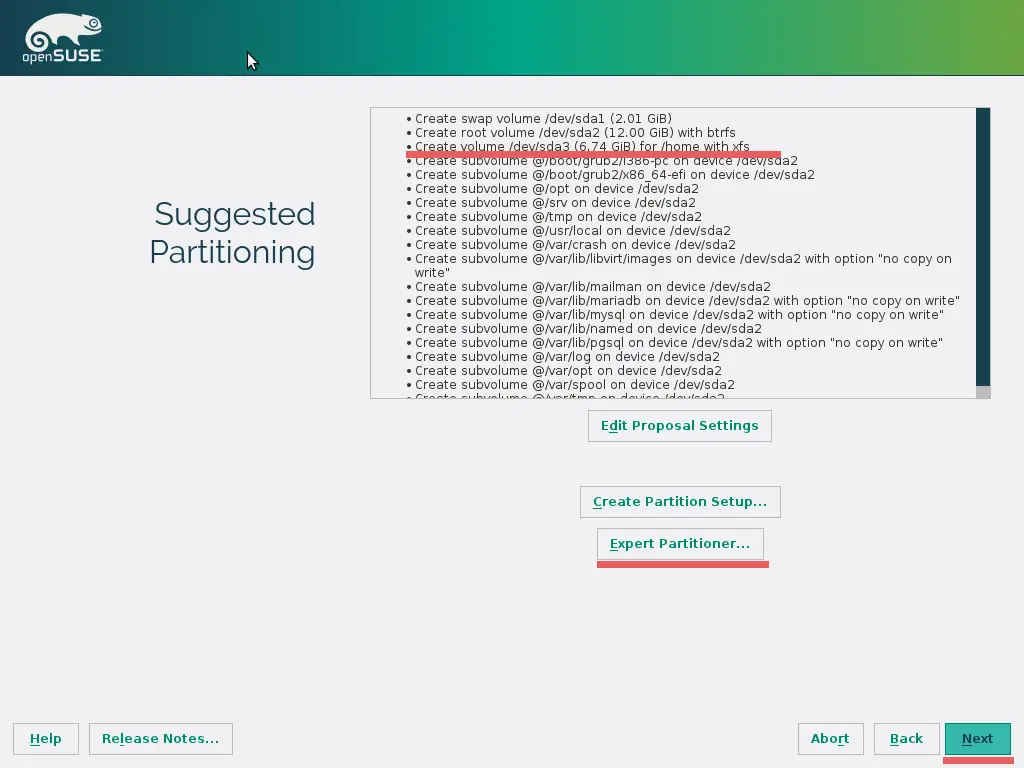The height and width of the screenshot is (768, 1024).
Task: Click the '@/var/log' subvolume line
Action: click(567, 357)
